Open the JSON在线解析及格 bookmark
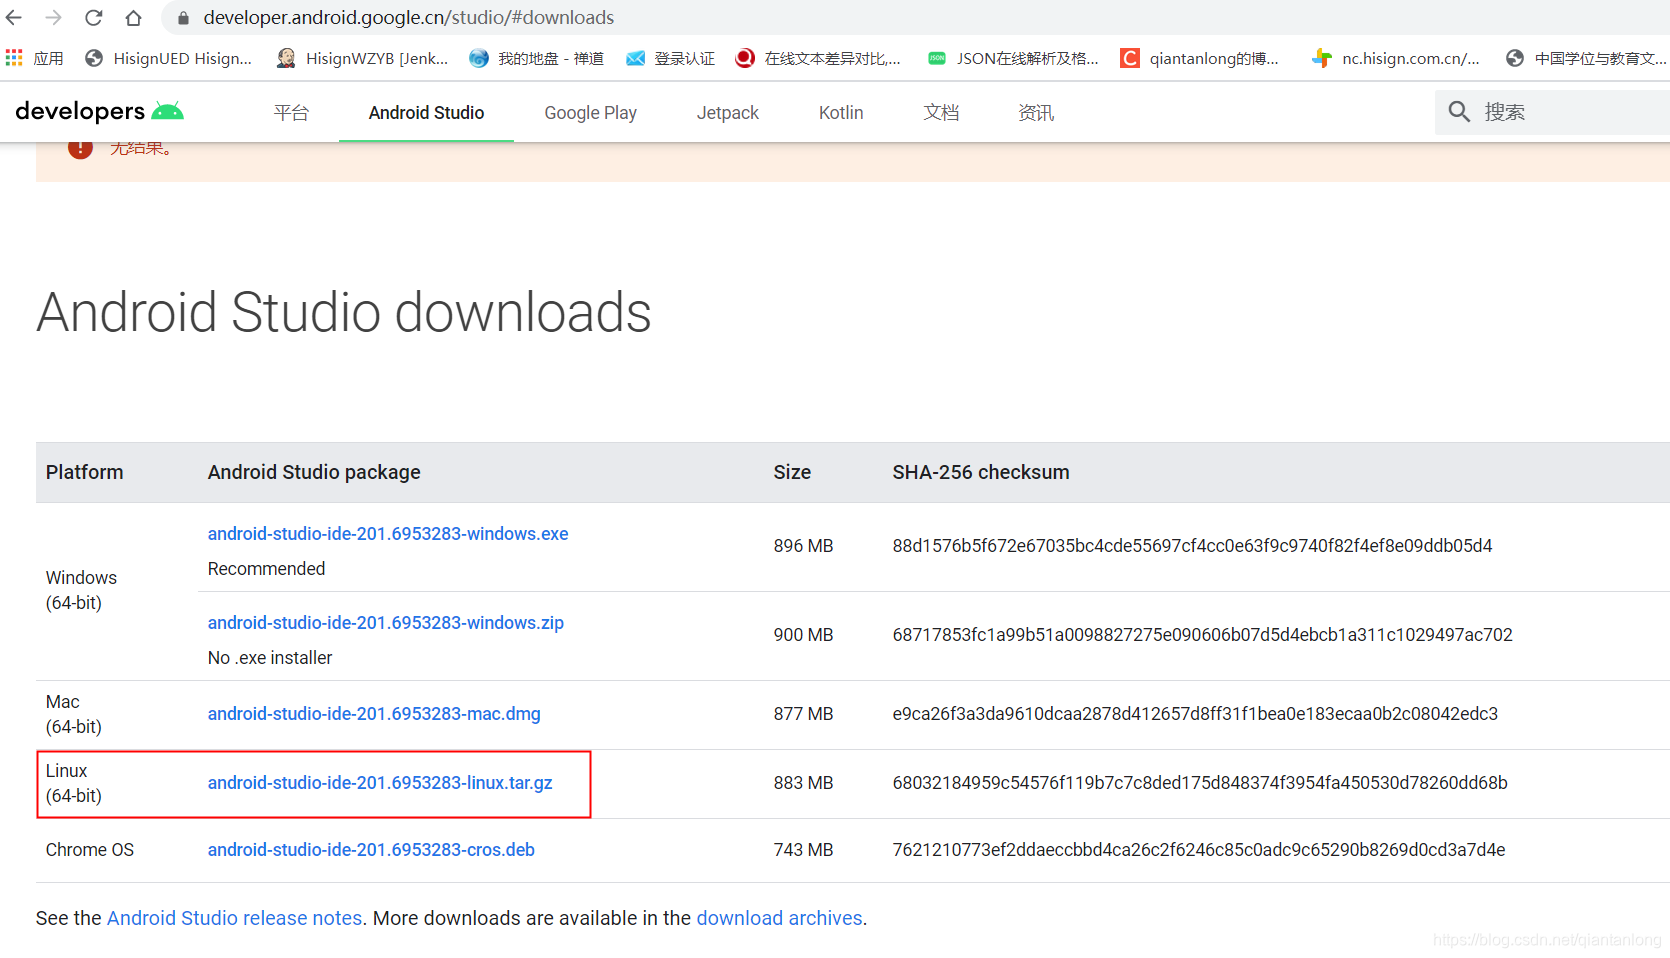The height and width of the screenshot is (958, 1670). pos(1013,58)
